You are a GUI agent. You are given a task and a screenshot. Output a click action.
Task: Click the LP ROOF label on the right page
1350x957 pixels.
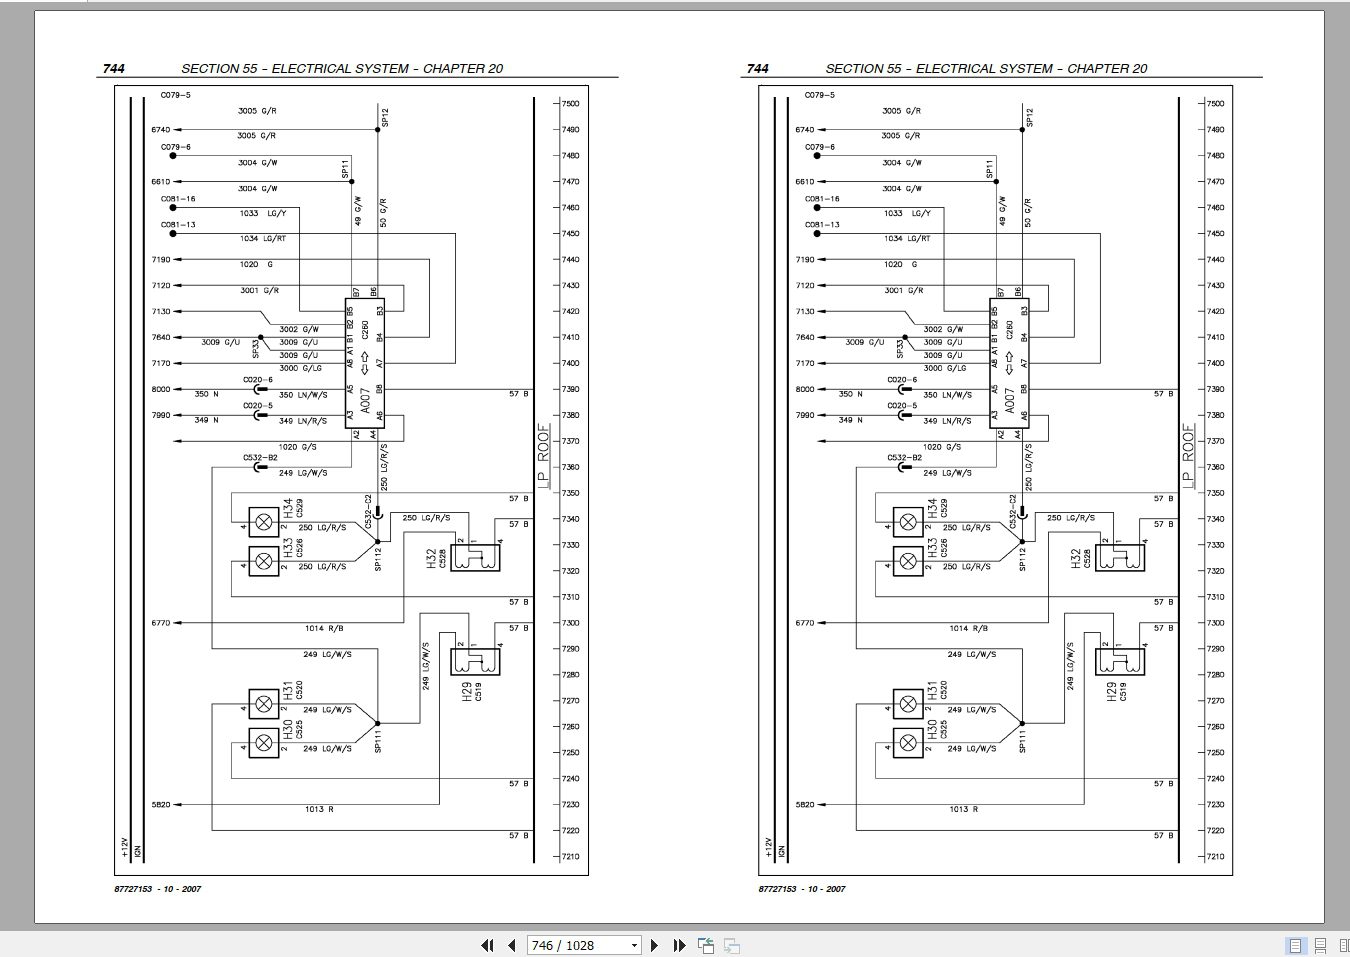point(1188,455)
